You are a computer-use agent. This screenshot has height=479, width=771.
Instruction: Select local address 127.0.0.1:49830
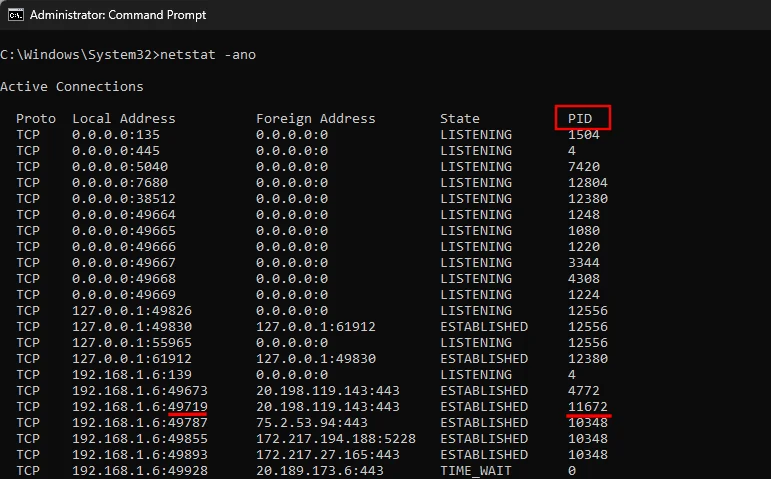pos(132,327)
